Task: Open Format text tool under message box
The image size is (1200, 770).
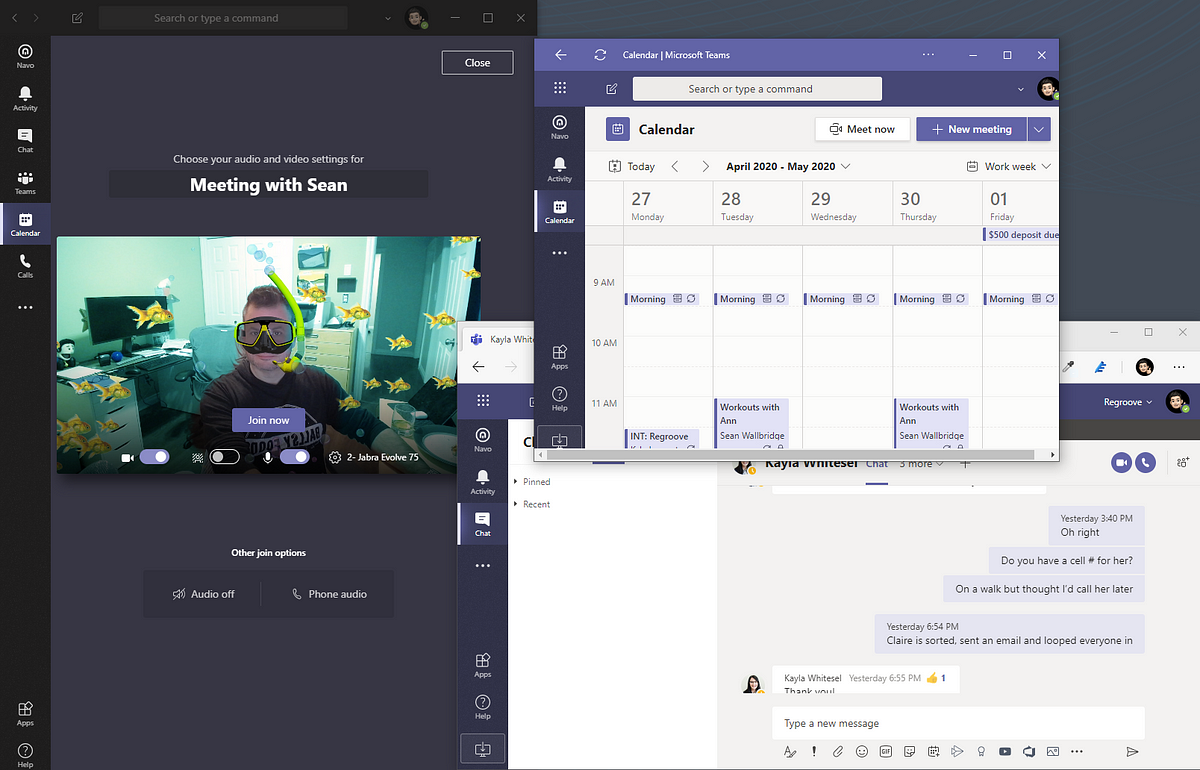Action: tap(789, 751)
